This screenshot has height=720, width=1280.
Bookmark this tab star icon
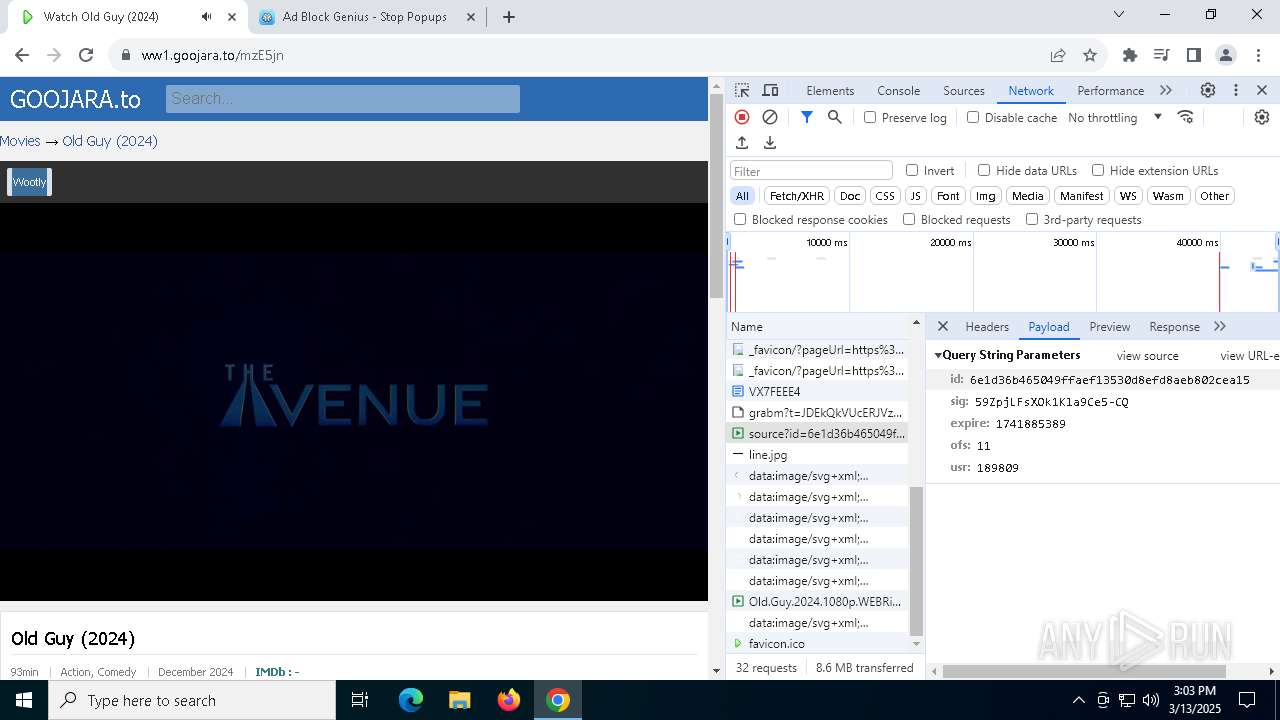[1090, 55]
